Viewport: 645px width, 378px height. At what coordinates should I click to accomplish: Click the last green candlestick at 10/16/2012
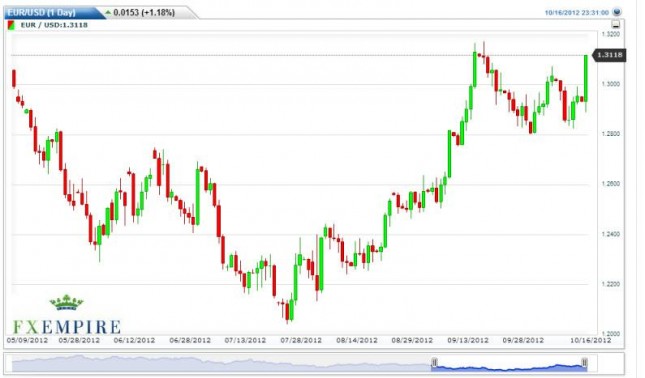click(x=586, y=78)
